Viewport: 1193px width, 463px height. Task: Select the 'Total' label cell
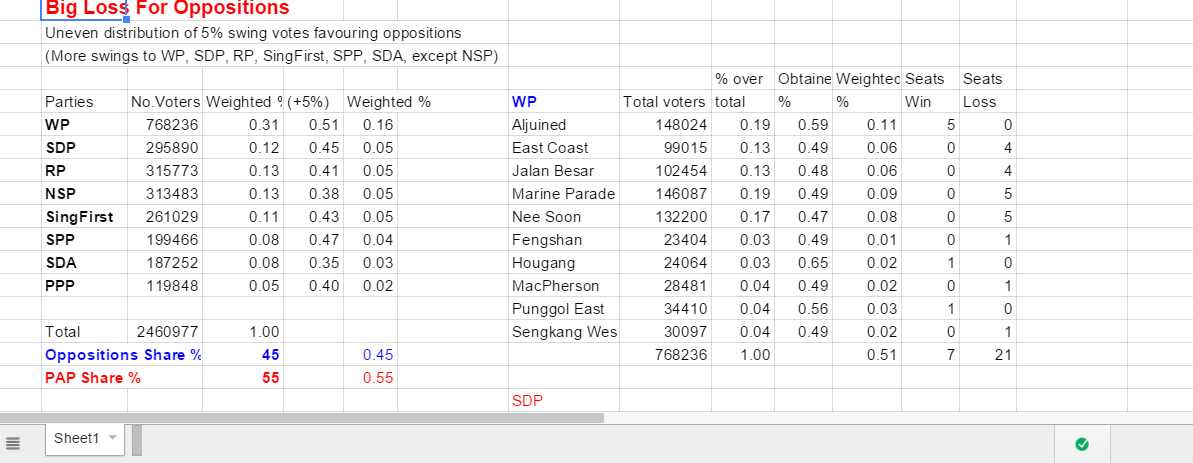pos(84,331)
